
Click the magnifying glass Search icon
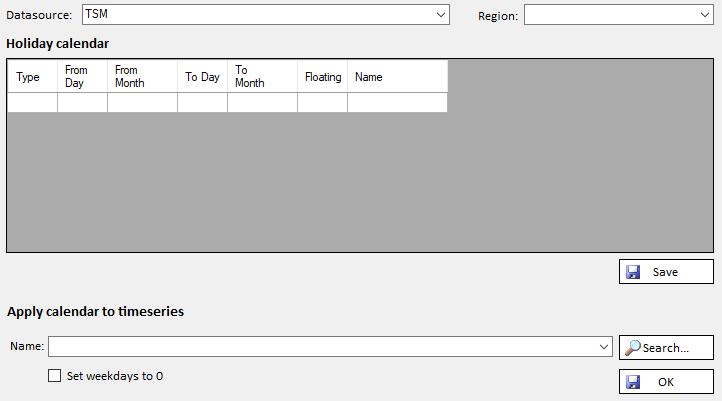[633, 348]
